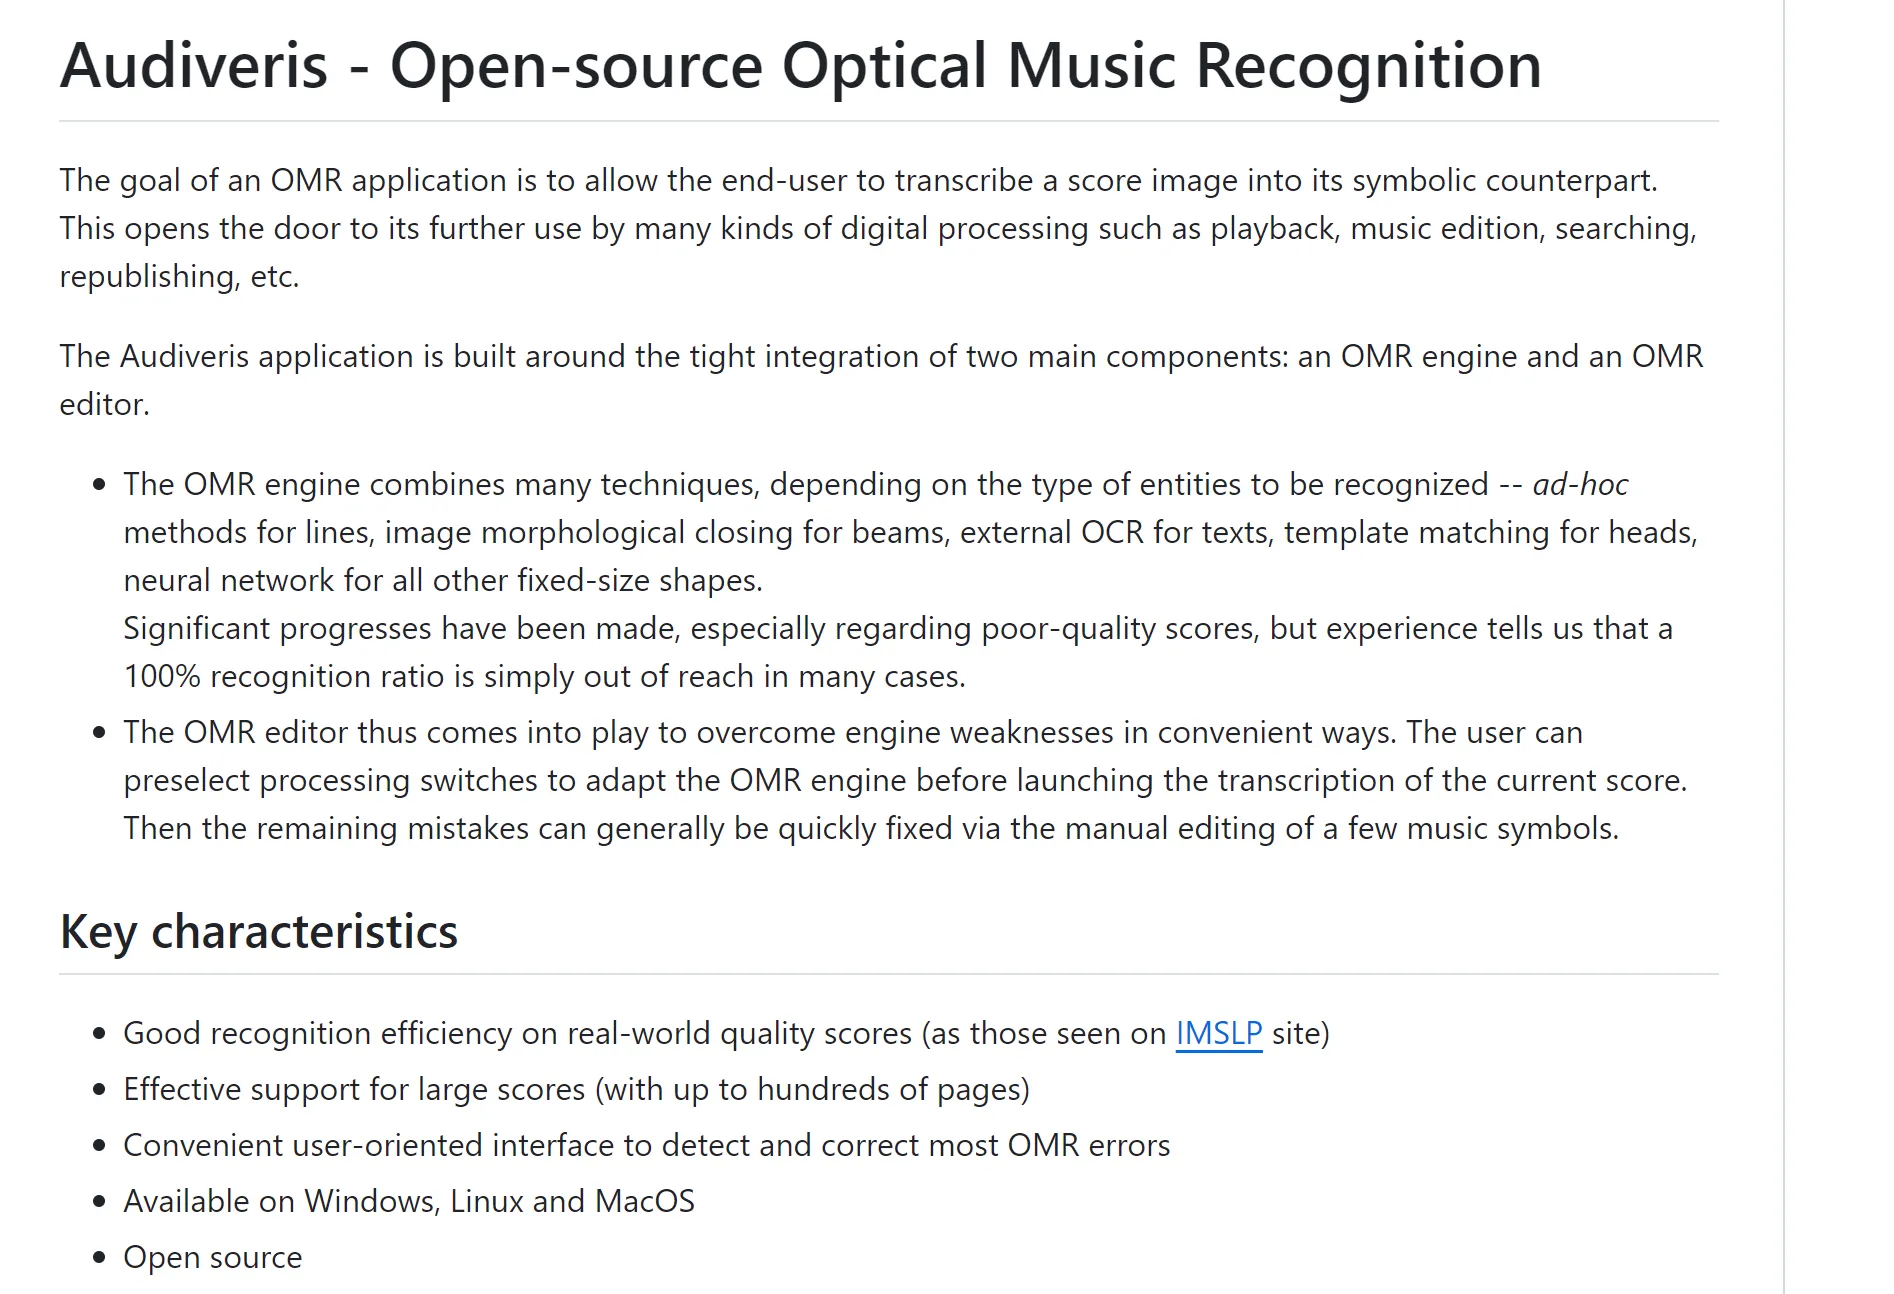Click the Audiveris main page heading

pyautogui.click(x=800, y=66)
